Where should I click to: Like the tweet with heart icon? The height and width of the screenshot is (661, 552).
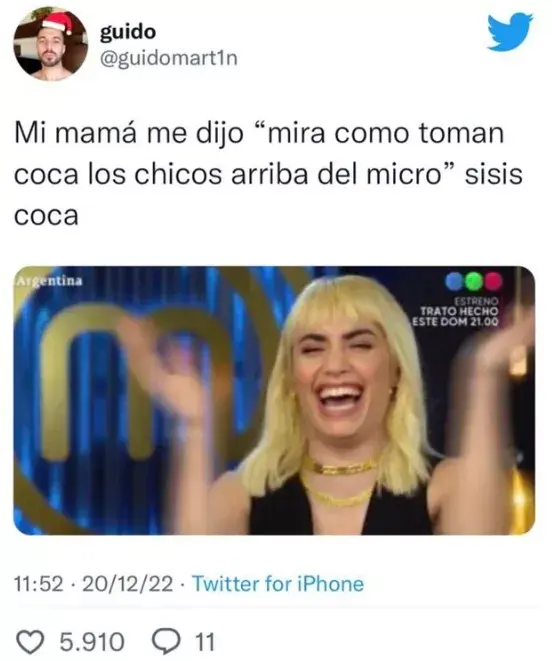32,642
